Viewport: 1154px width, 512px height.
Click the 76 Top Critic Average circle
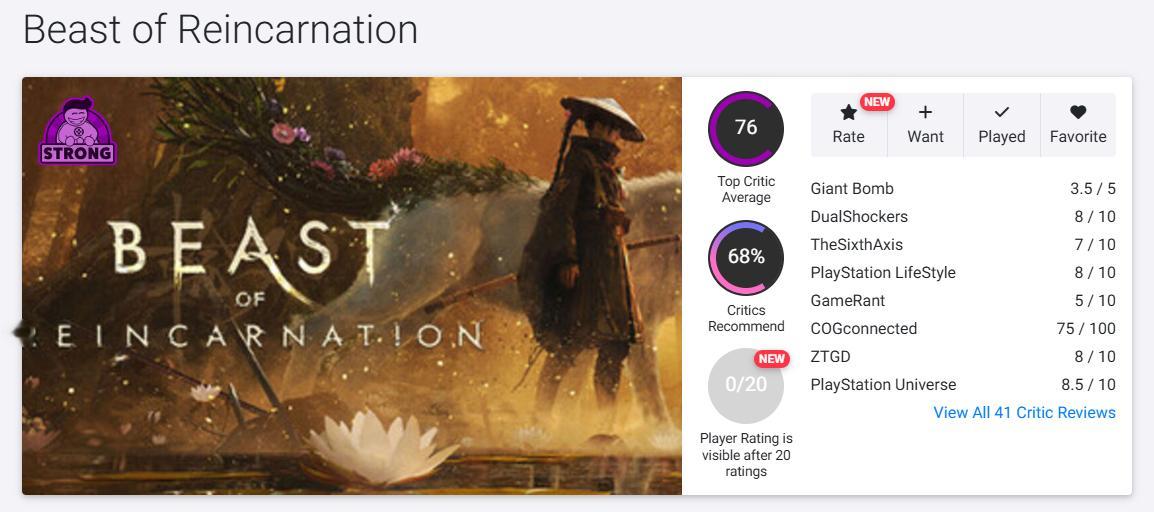click(x=746, y=129)
